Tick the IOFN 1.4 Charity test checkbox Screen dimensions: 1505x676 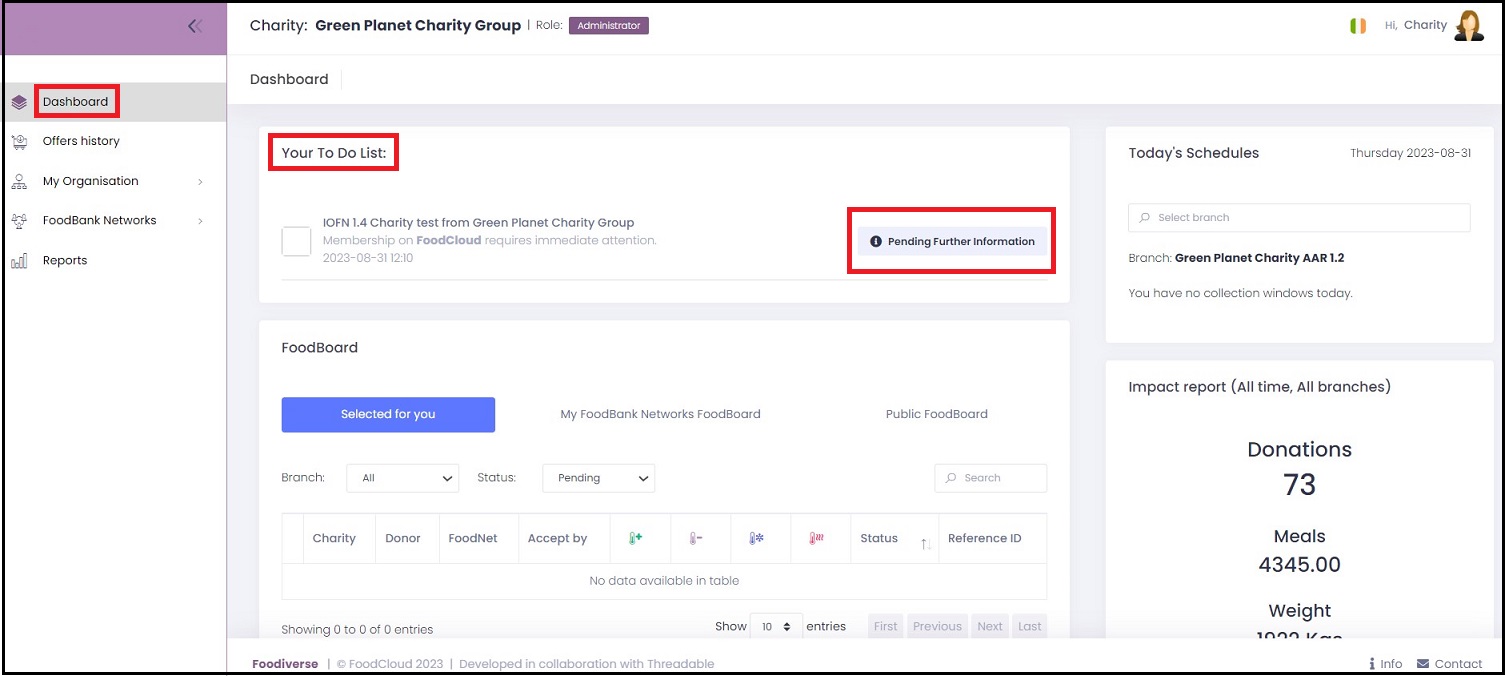(x=296, y=241)
